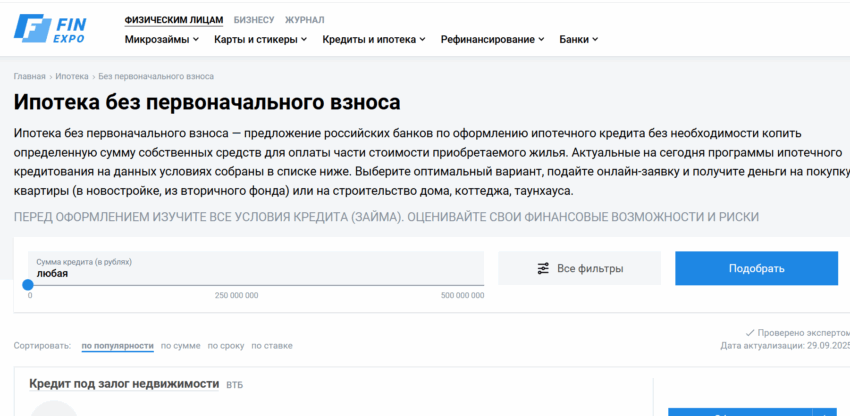Select sorting по сроку
The width and height of the screenshot is (850, 416).
[x=225, y=346]
